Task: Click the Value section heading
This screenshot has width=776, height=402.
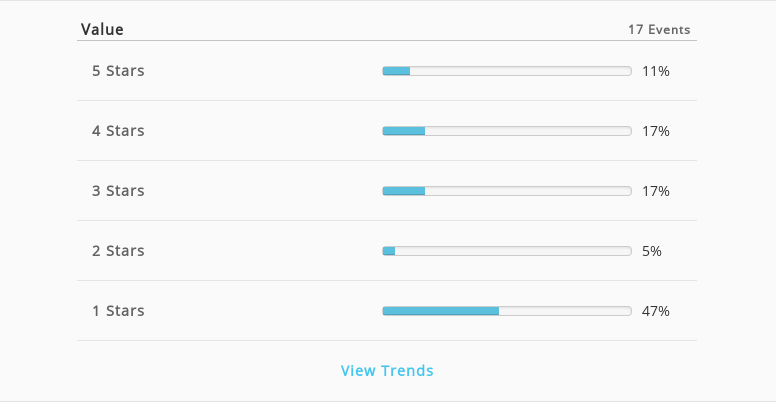Action: tap(102, 29)
